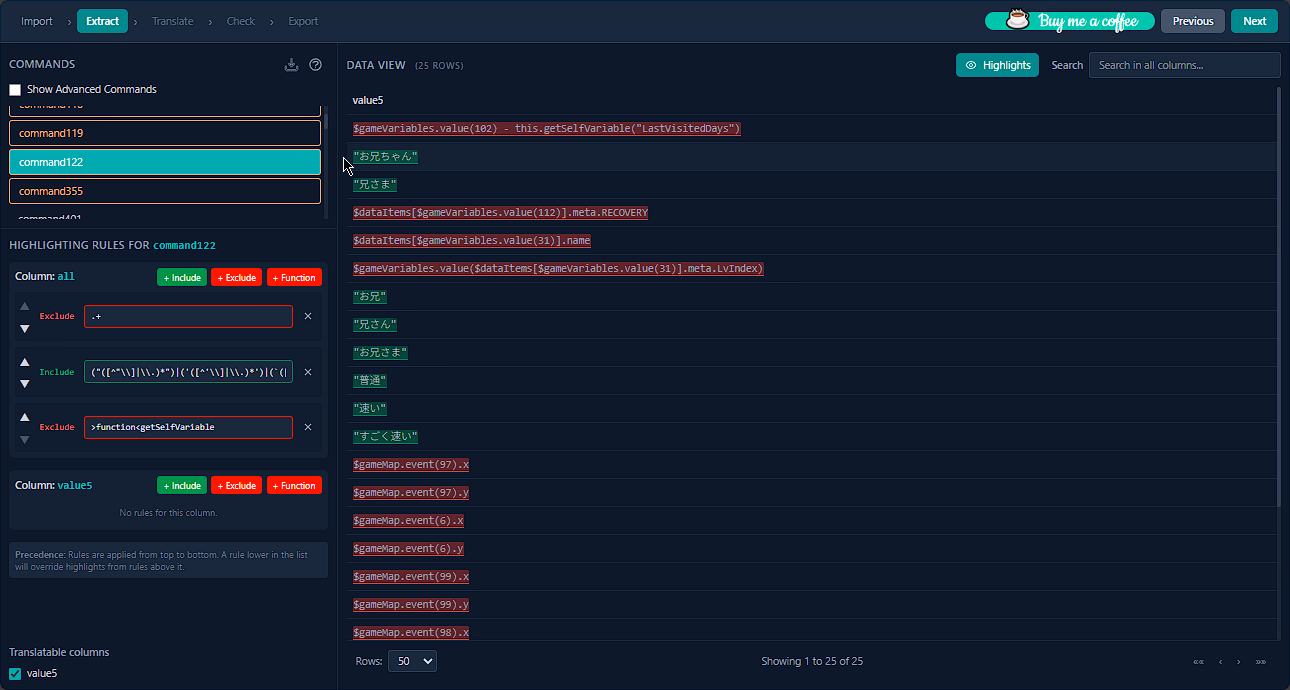Uncheck the value5 translatable column
The image size is (1290, 690).
pos(15,674)
